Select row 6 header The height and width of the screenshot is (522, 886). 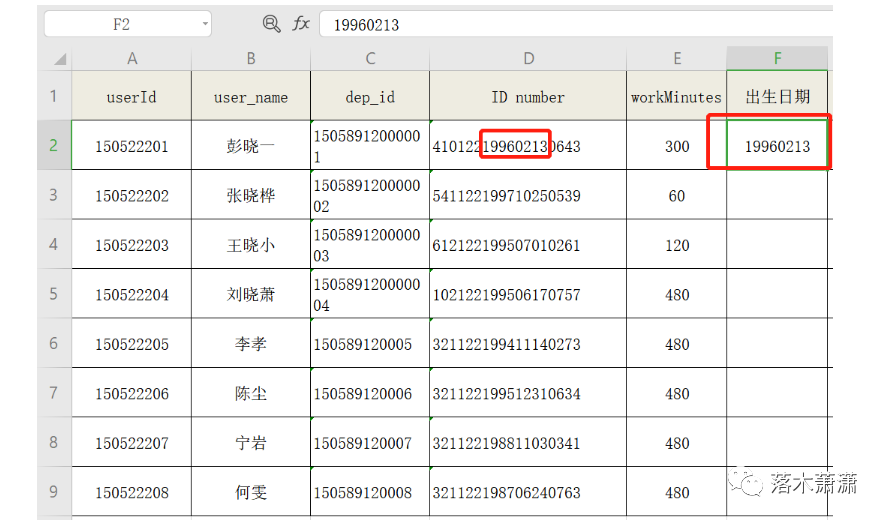(x=54, y=343)
